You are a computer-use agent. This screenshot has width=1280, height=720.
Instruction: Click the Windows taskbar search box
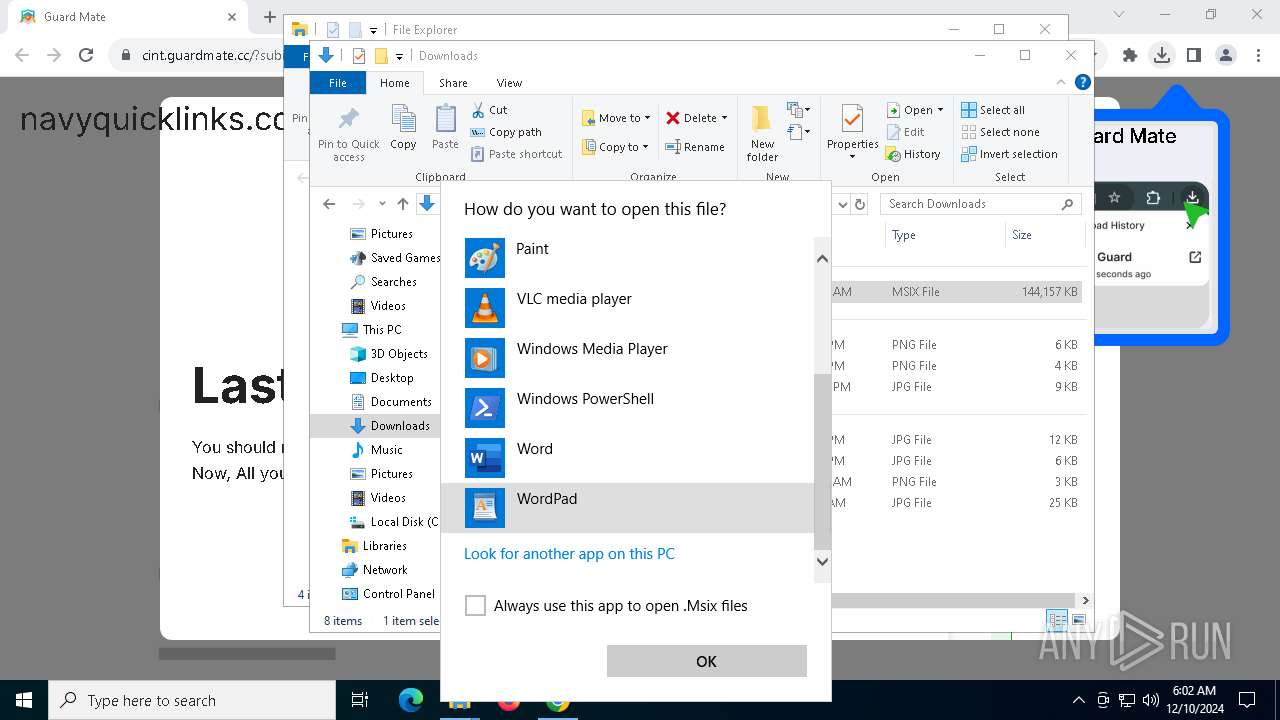pos(192,700)
